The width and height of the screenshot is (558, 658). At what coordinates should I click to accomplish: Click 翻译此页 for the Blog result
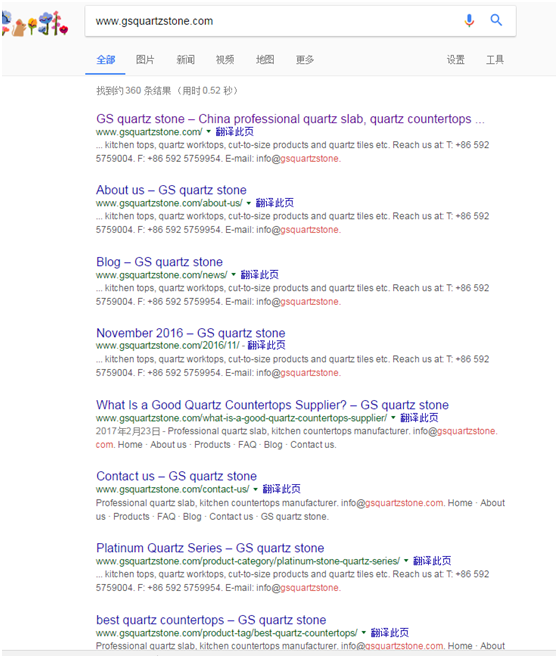click(x=259, y=275)
